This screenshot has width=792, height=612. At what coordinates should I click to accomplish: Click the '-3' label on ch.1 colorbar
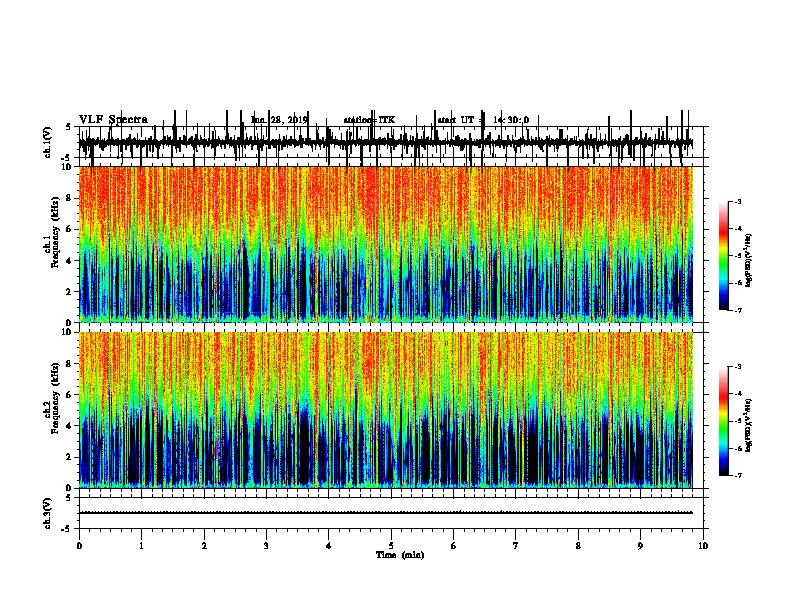[737, 202]
